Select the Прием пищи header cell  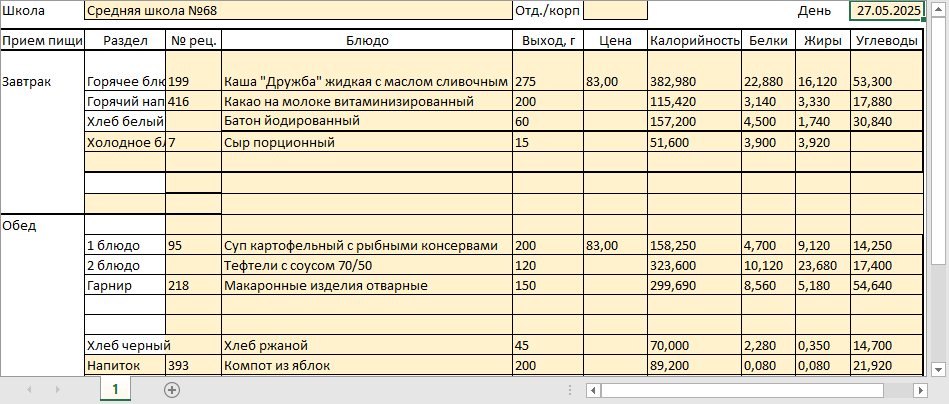[x=42, y=41]
